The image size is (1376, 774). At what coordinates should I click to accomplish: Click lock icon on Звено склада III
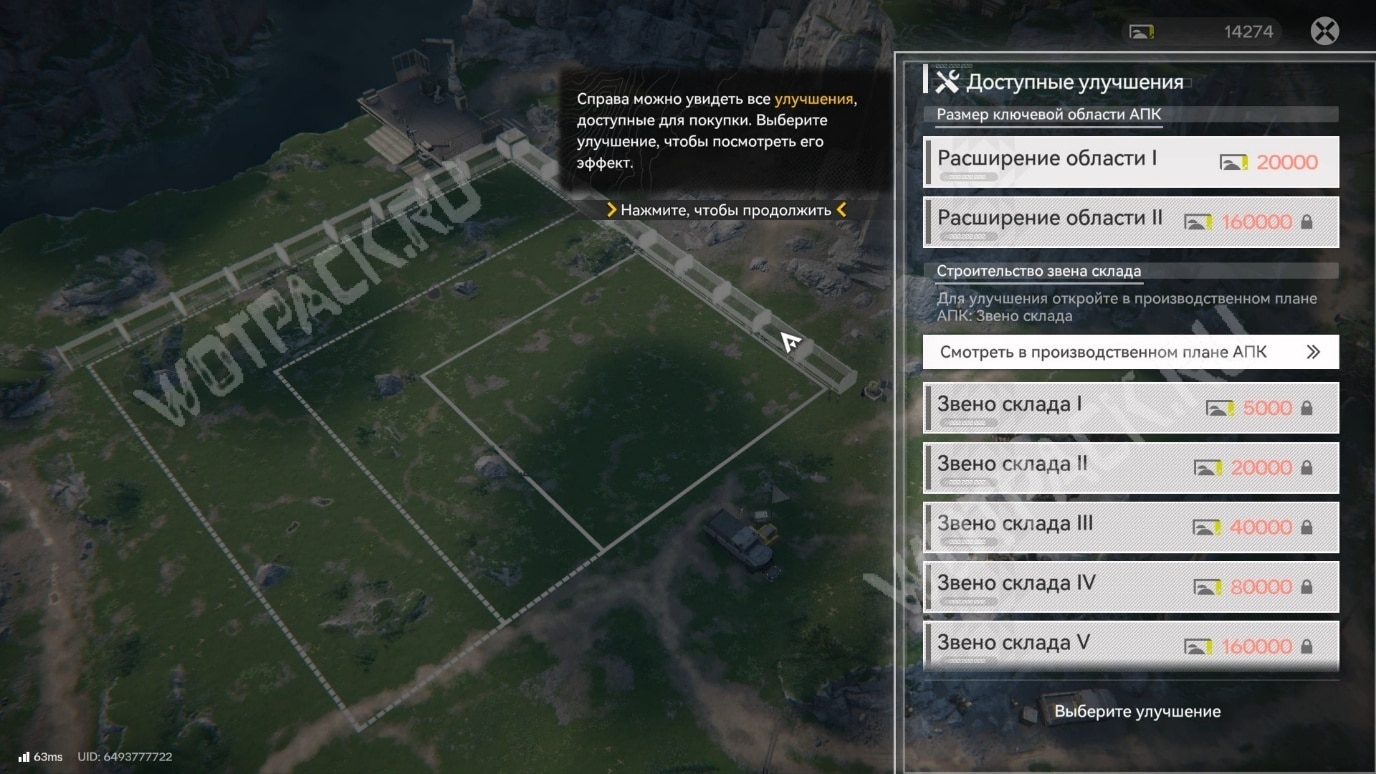click(x=1306, y=527)
